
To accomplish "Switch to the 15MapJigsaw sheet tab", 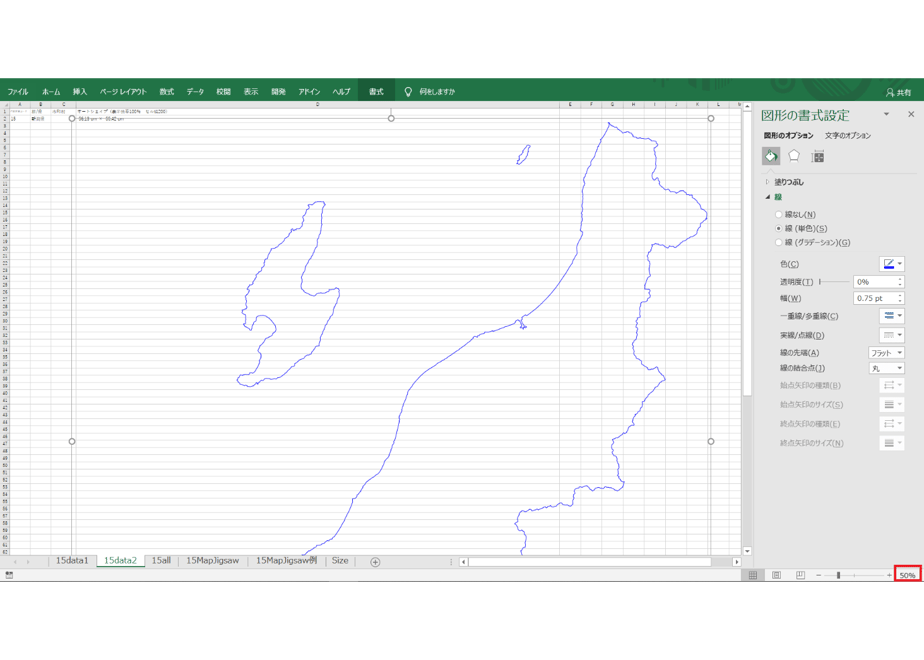I will pyautogui.click(x=213, y=561).
